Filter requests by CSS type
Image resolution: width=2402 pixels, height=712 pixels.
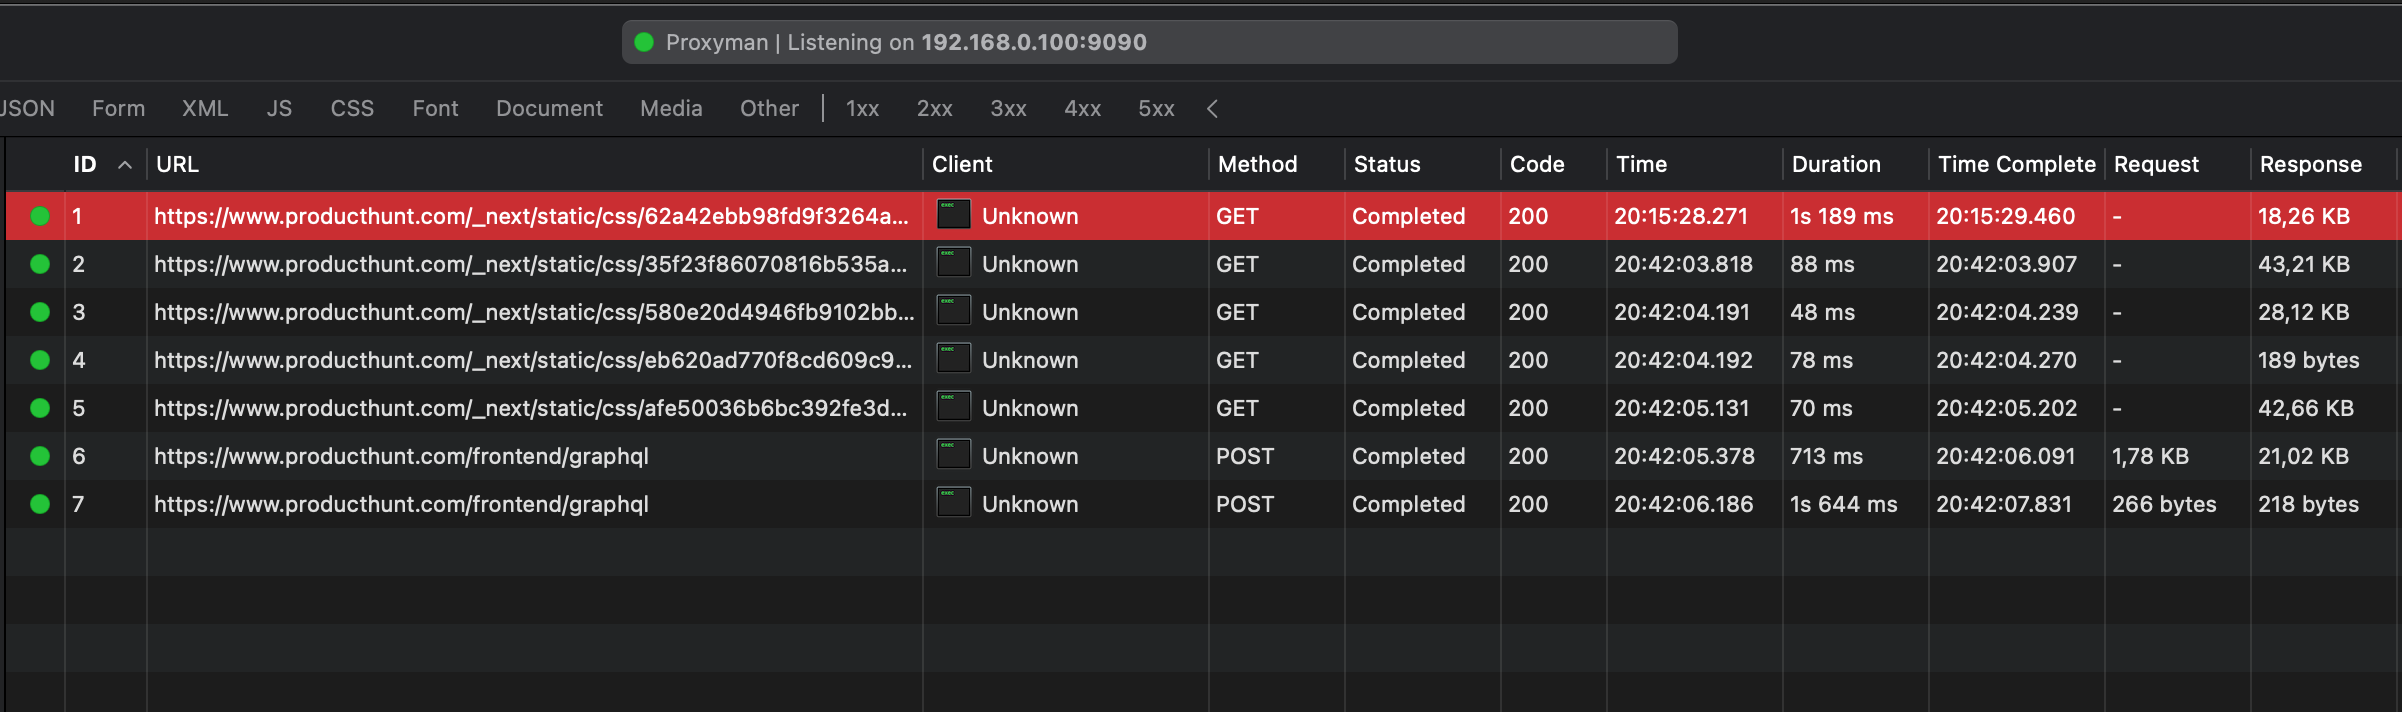(x=352, y=108)
